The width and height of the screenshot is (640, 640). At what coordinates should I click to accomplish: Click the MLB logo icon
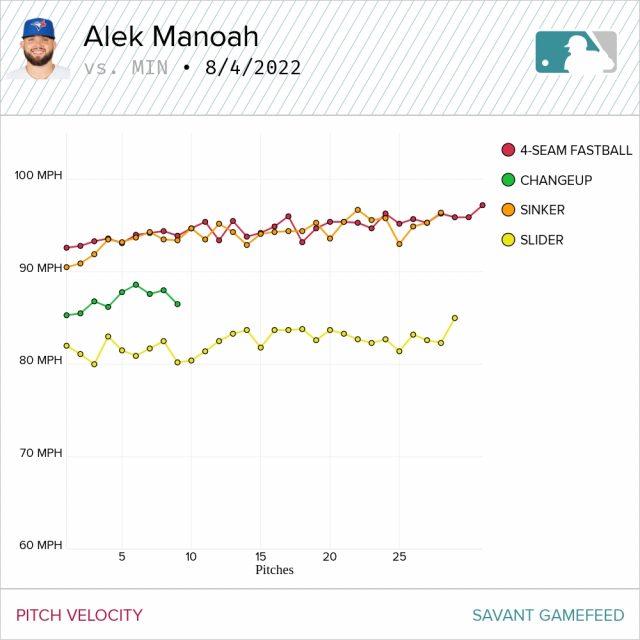(576, 52)
